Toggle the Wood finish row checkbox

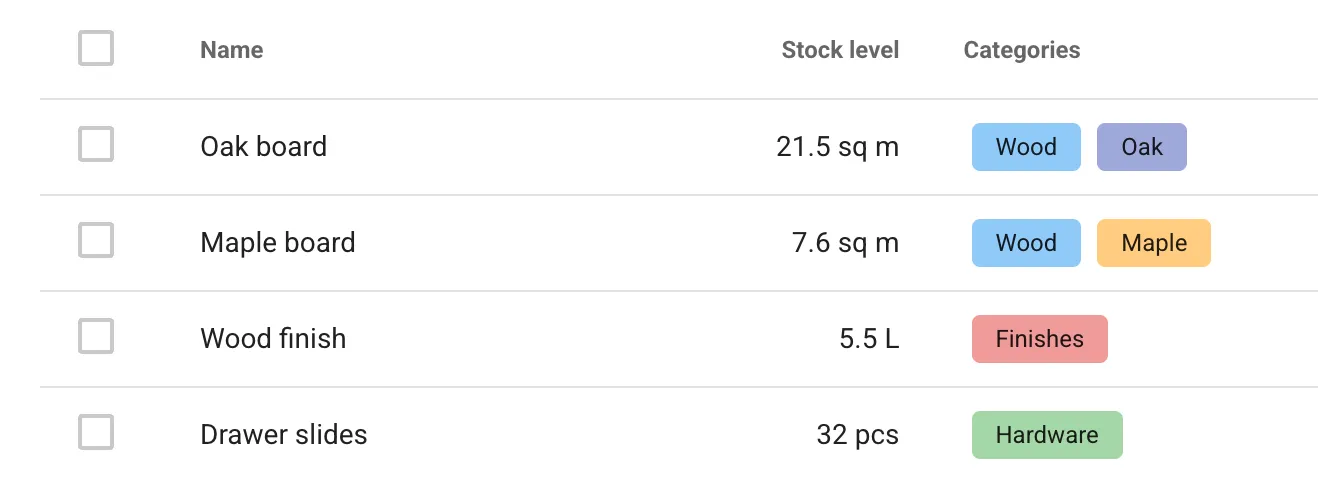(96, 336)
